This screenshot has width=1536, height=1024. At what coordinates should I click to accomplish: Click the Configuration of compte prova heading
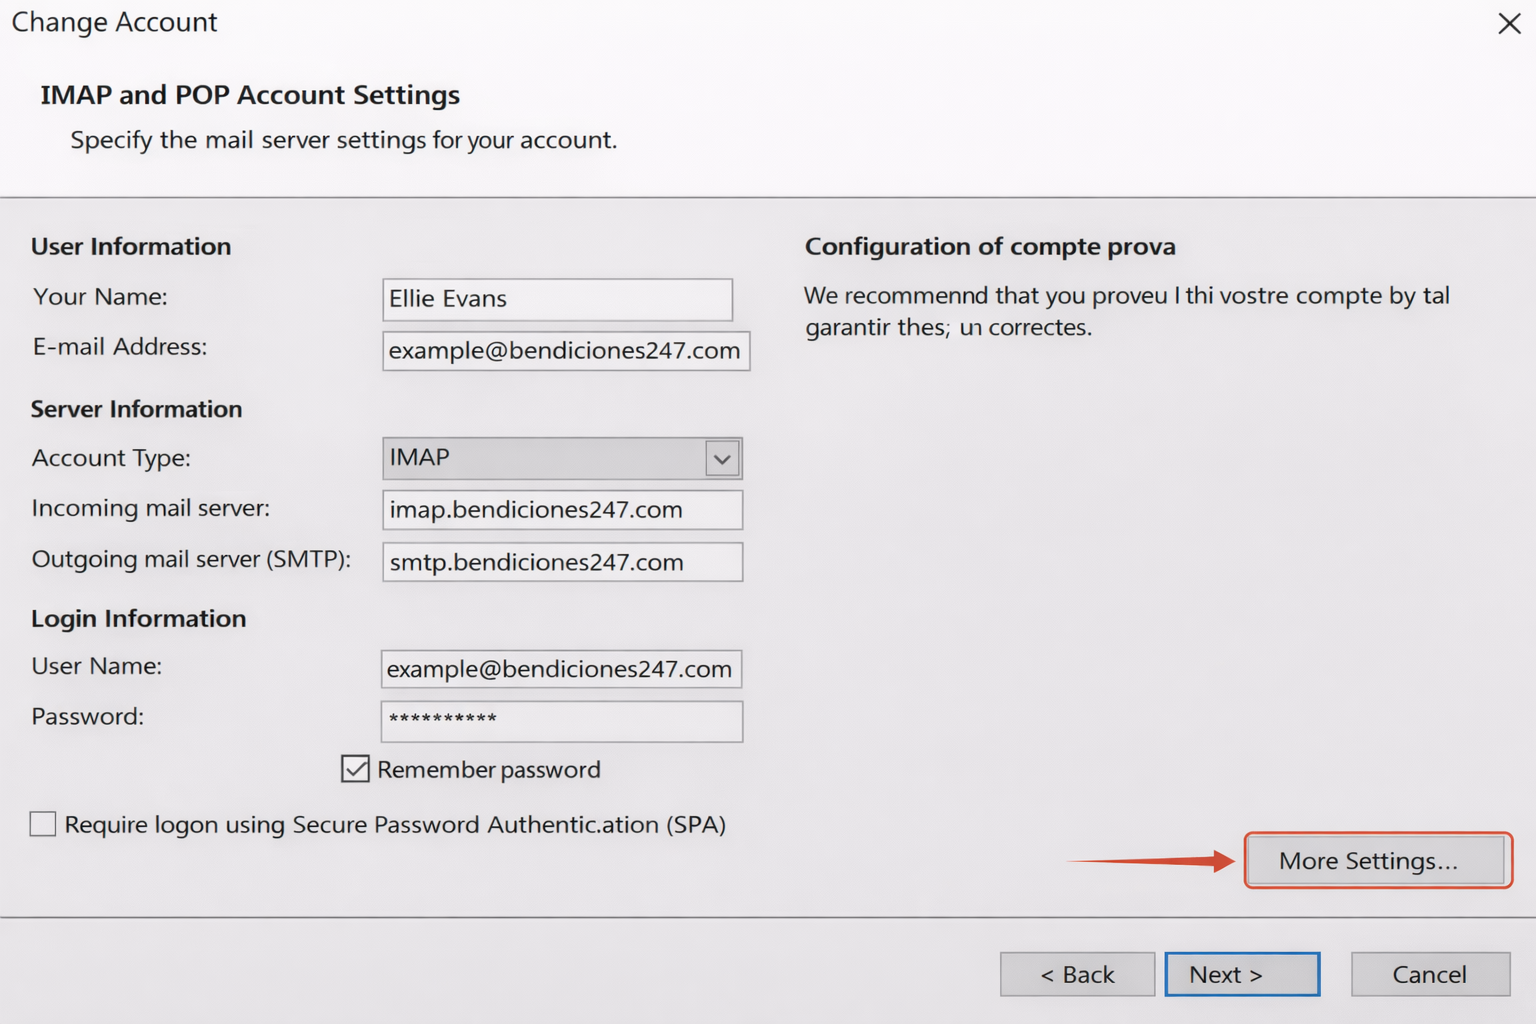[x=989, y=247]
